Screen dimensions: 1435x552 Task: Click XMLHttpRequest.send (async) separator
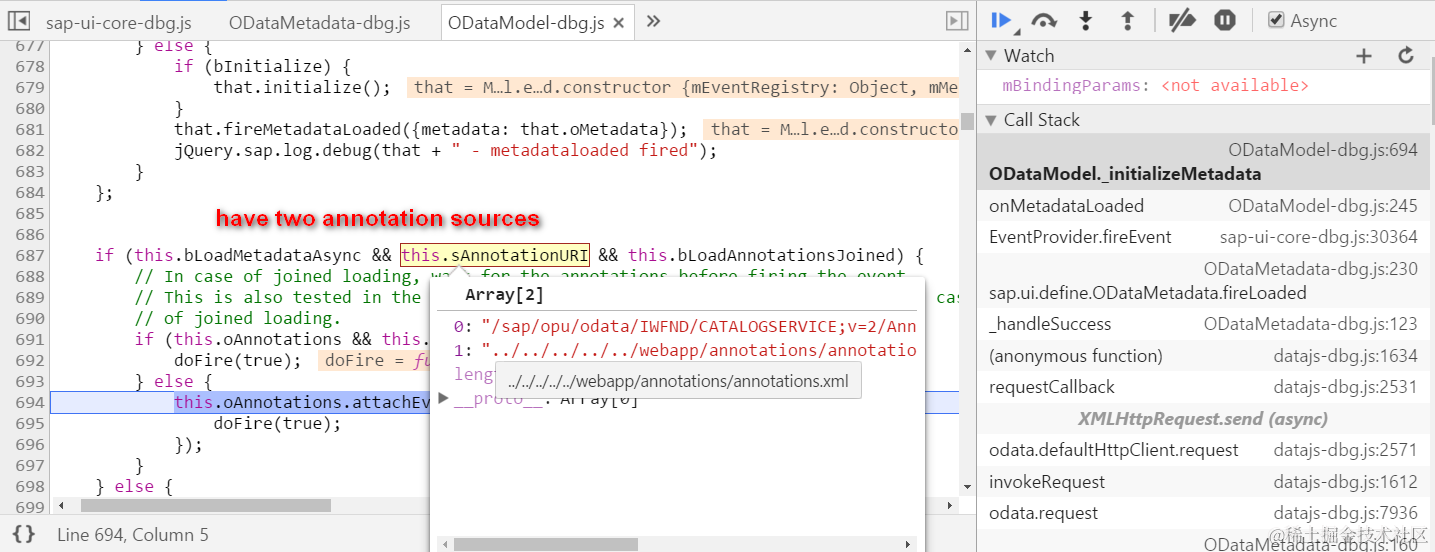pos(1203,418)
